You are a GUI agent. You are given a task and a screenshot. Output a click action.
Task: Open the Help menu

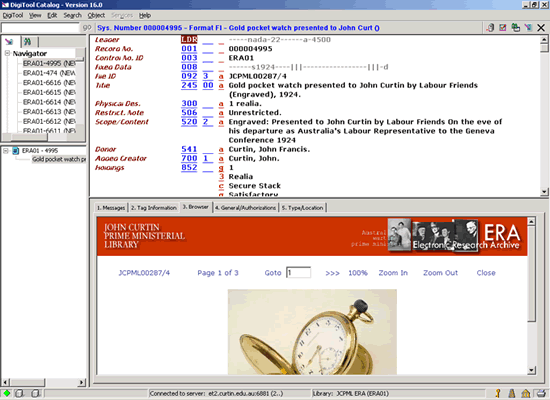click(x=145, y=15)
